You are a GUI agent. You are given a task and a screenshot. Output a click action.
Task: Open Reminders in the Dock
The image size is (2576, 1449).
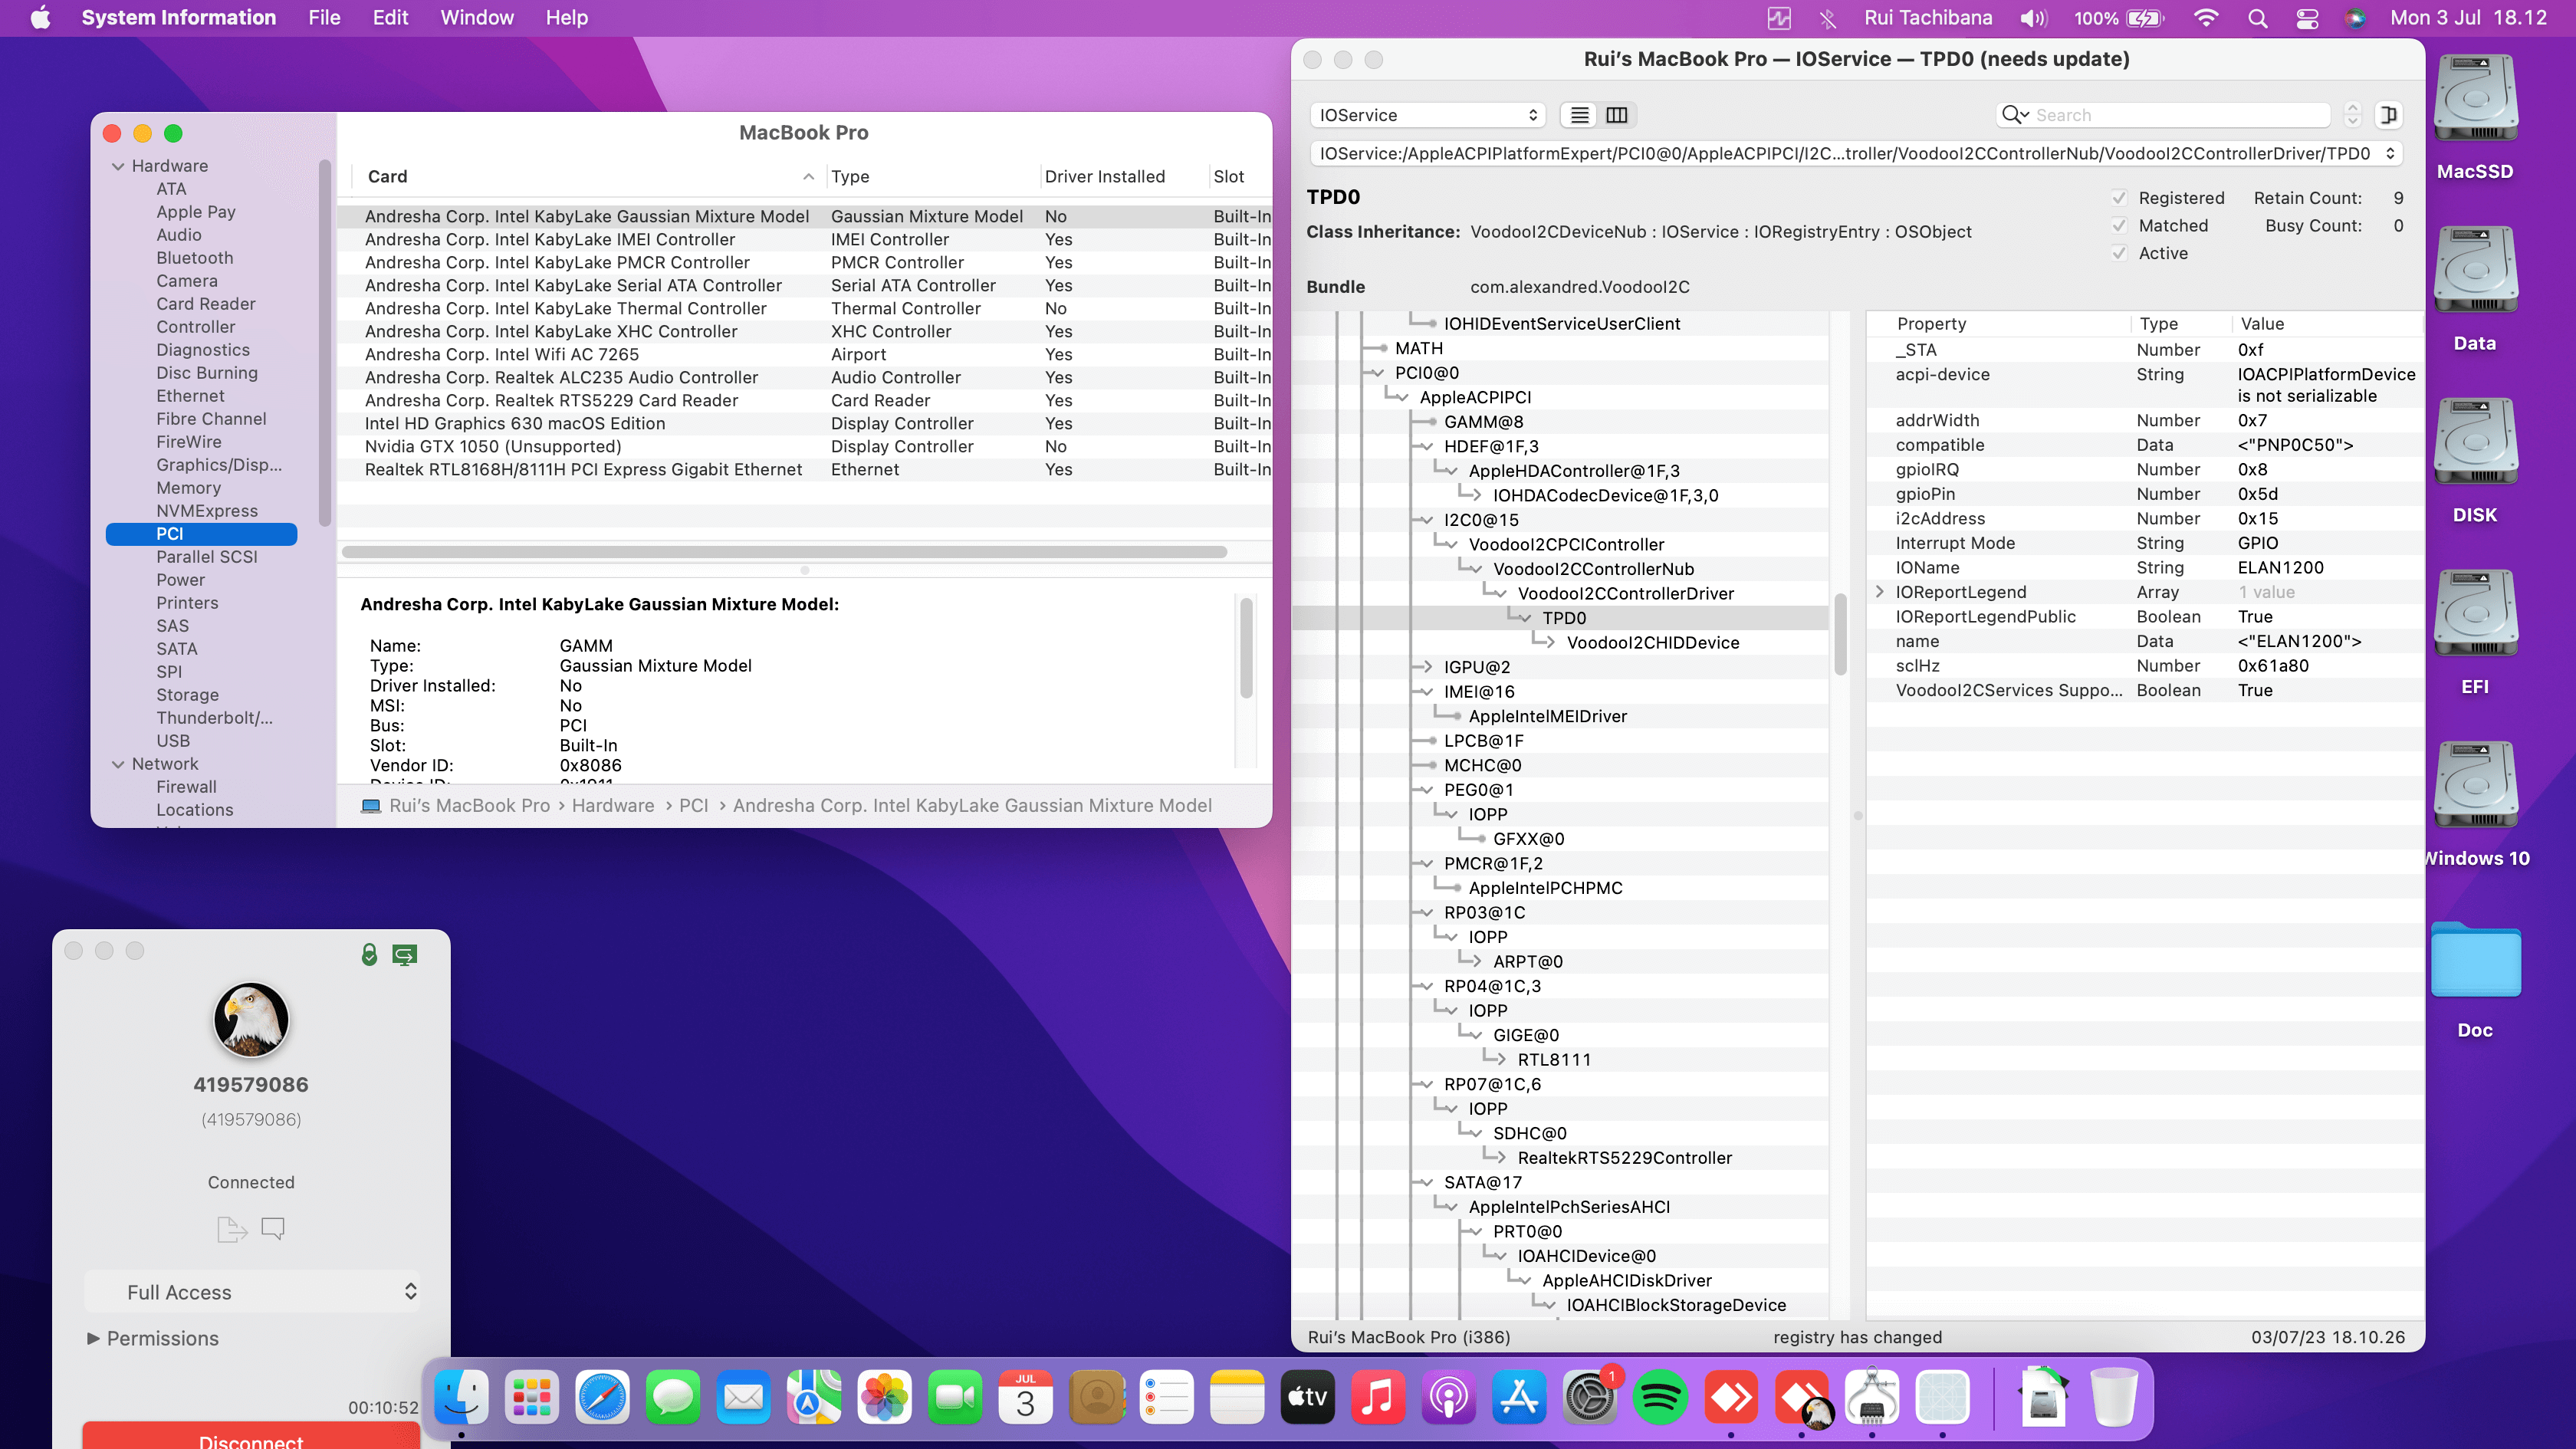(1167, 1397)
